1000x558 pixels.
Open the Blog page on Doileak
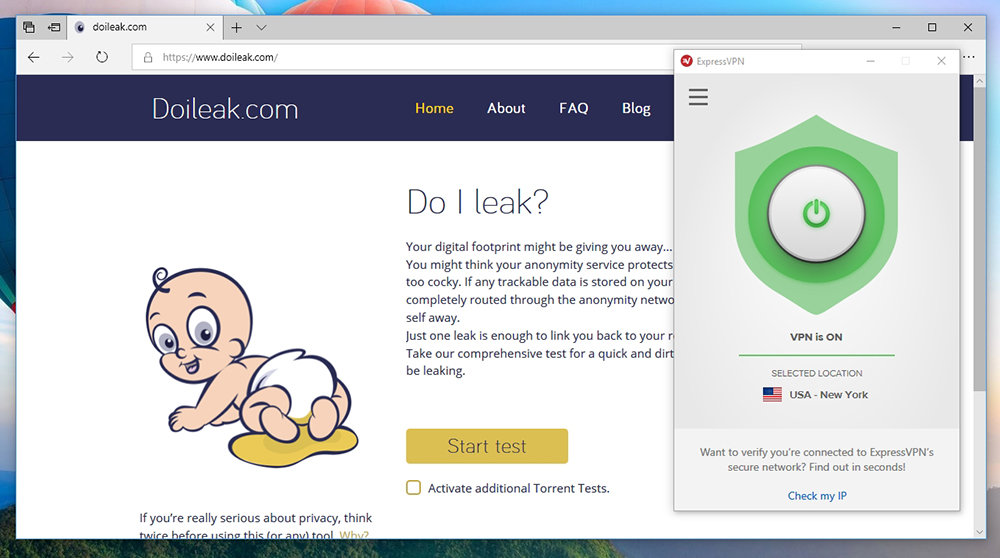coord(636,108)
